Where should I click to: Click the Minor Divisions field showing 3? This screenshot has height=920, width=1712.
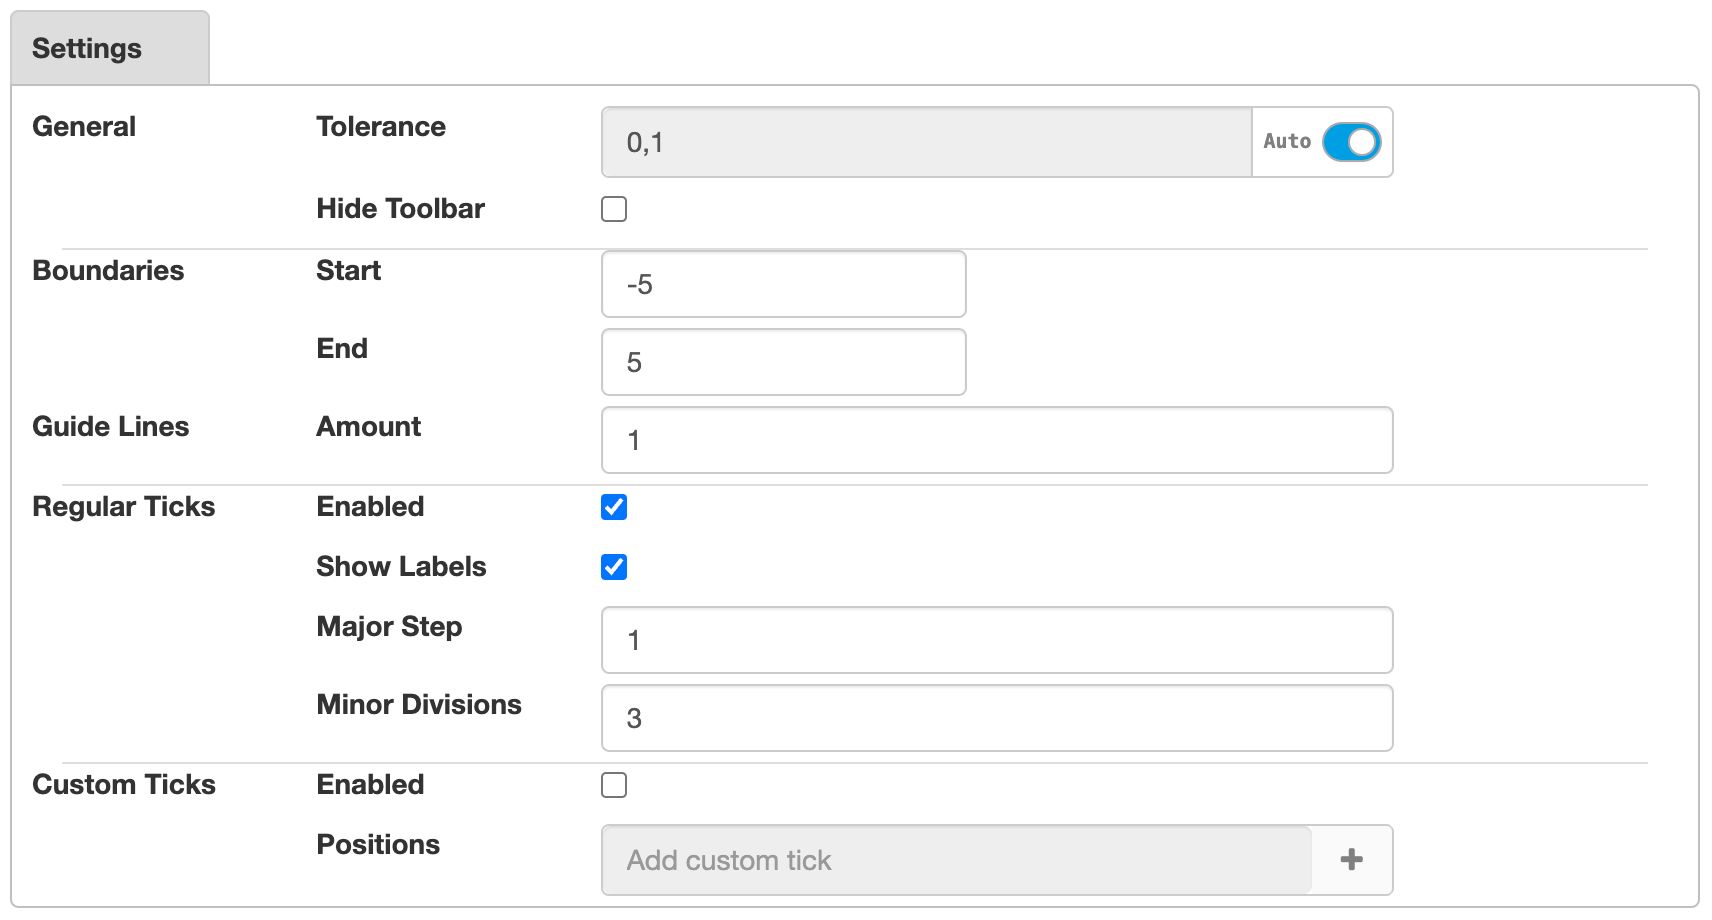pos(995,718)
